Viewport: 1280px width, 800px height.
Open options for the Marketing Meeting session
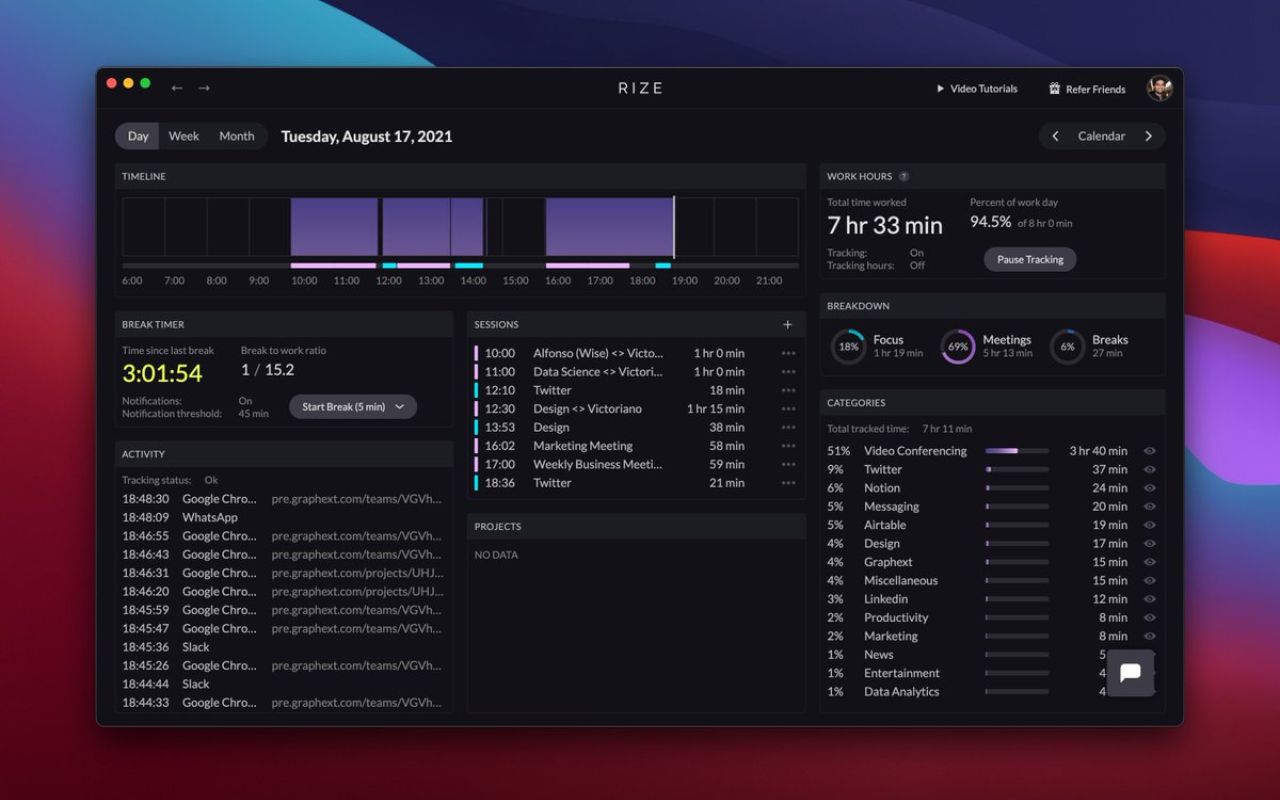click(789, 446)
